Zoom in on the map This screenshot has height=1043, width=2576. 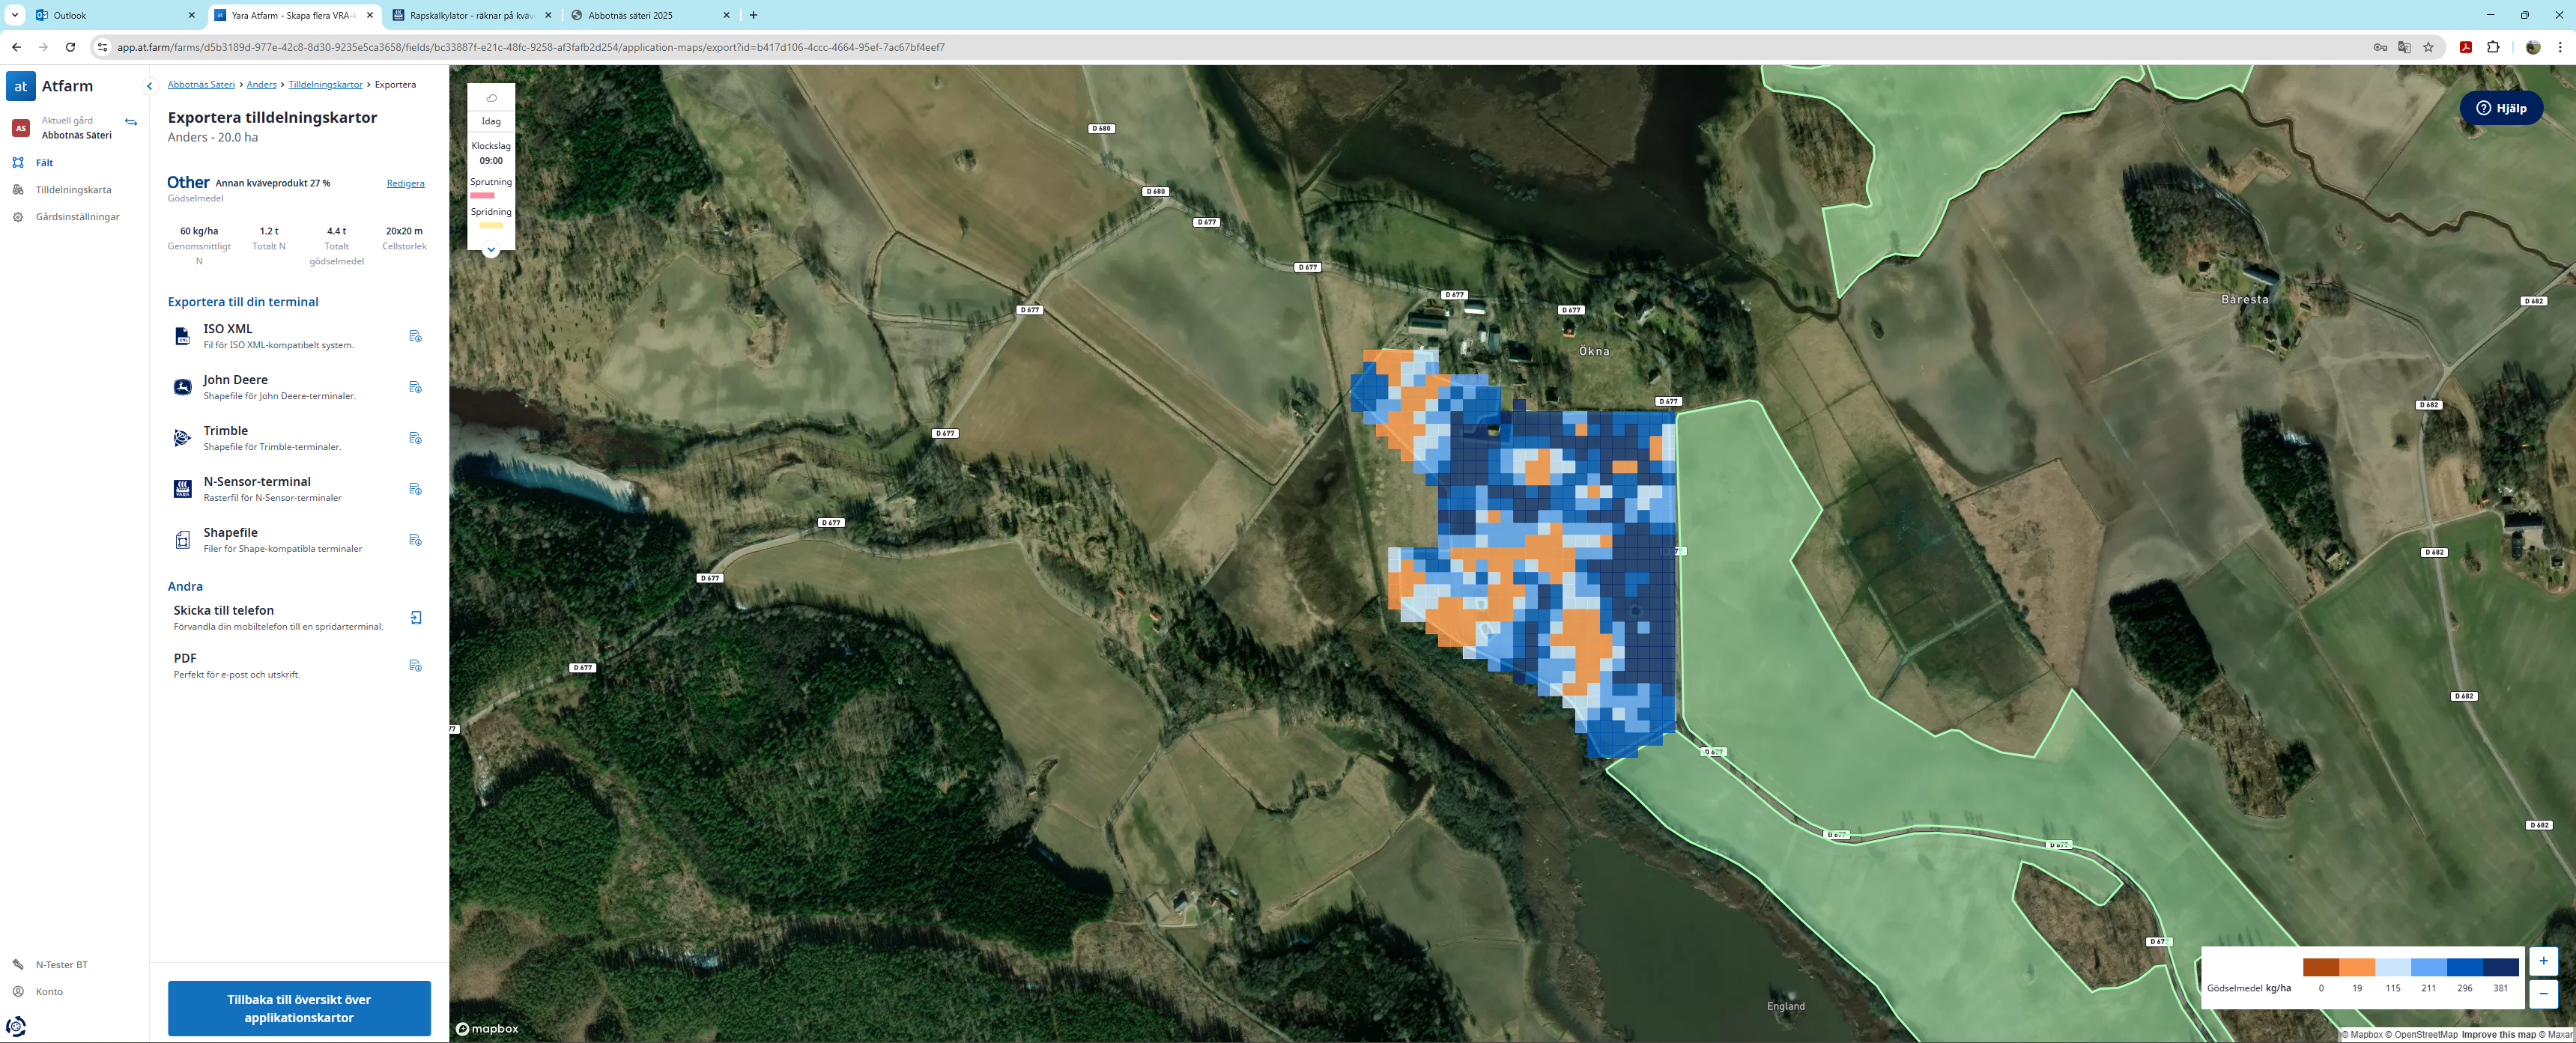(x=2543, y=961)
